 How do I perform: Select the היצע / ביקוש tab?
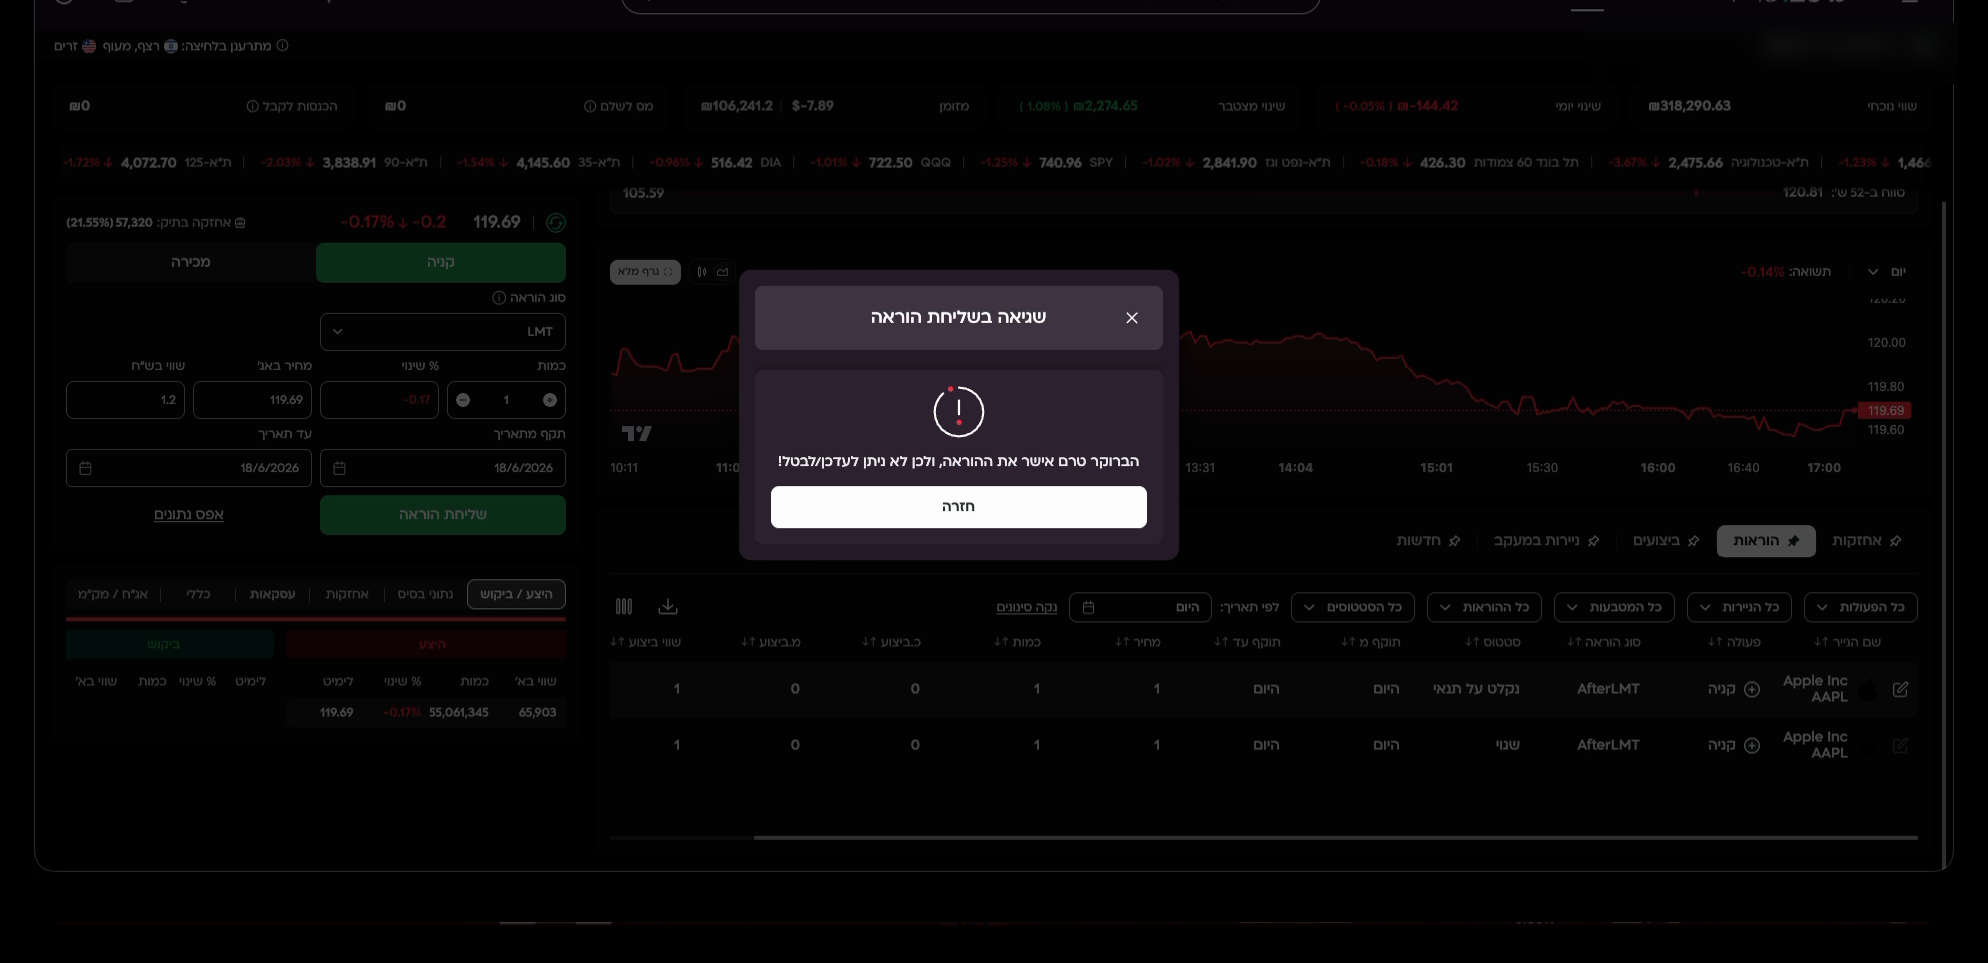pos(516,594)
